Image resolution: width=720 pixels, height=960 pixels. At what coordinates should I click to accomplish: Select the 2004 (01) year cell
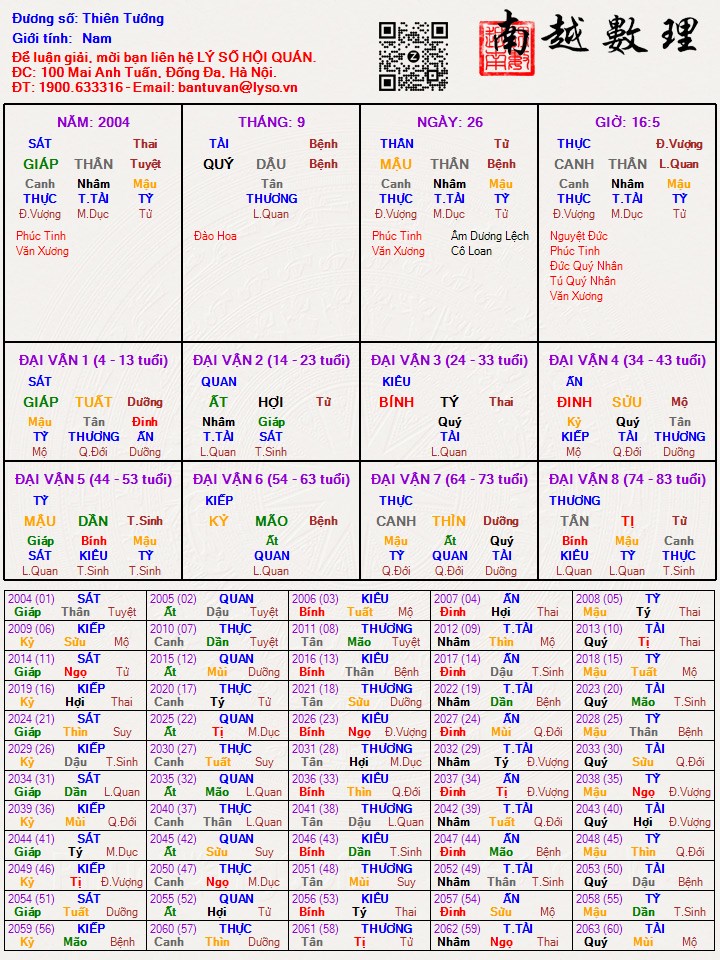(x=32, y=598)
